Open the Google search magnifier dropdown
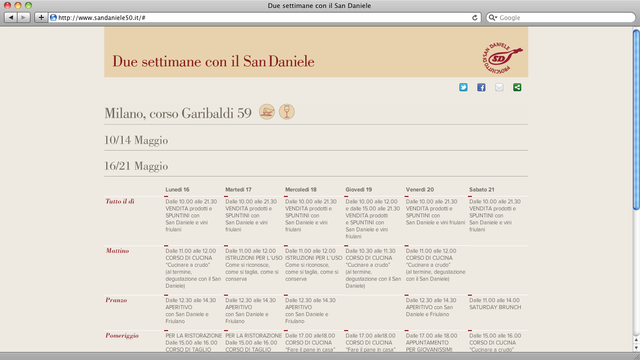Viewport: 640px width, 360px height. coord(493,18)
